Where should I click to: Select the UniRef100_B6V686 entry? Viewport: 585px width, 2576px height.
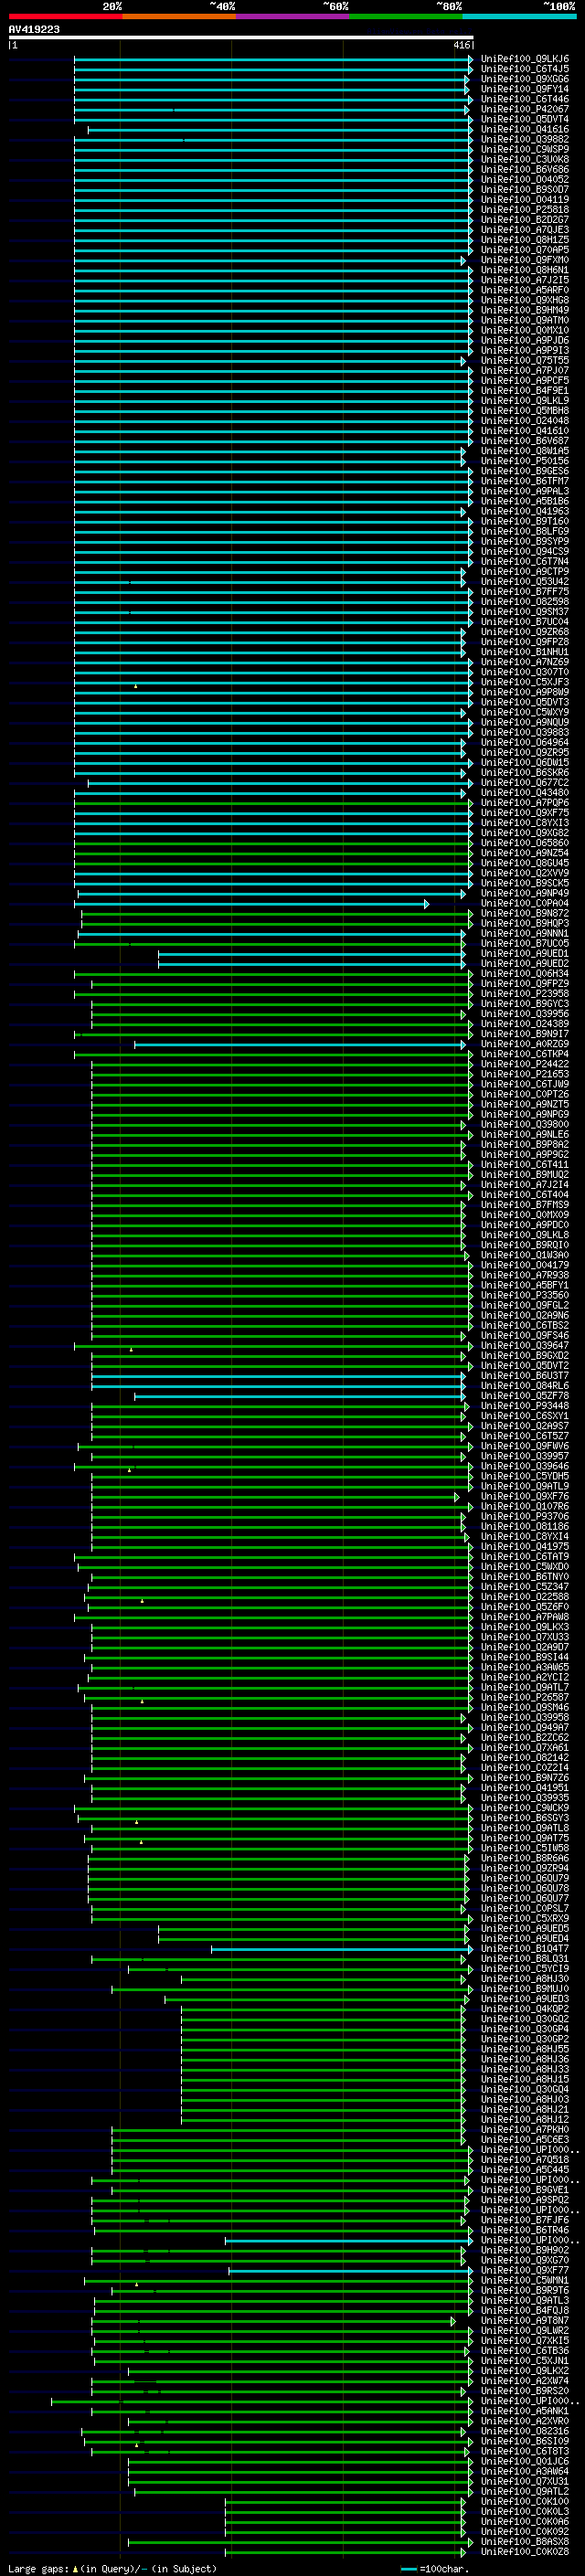[525, 169]
